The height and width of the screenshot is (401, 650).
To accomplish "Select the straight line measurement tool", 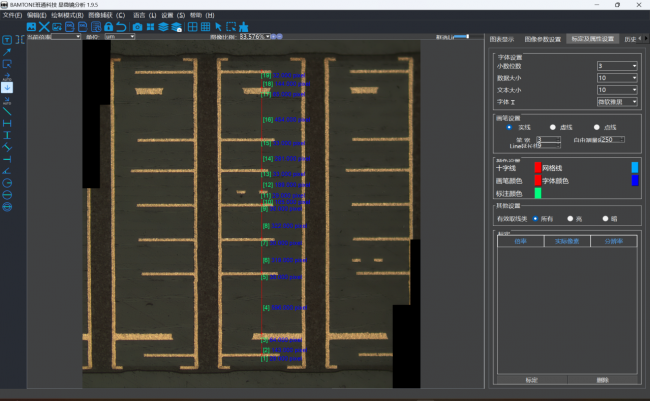I will coord(7,111).
